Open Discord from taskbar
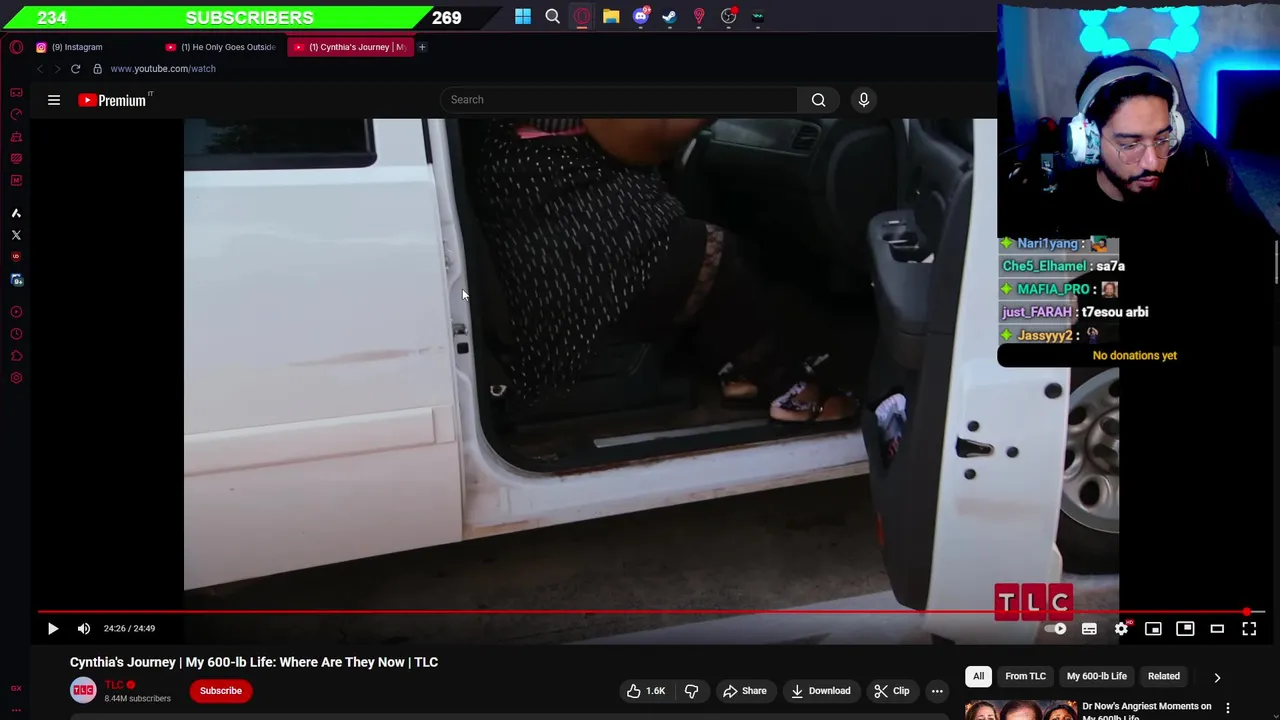The image size is (1280, 720). [x=641, y=16]
